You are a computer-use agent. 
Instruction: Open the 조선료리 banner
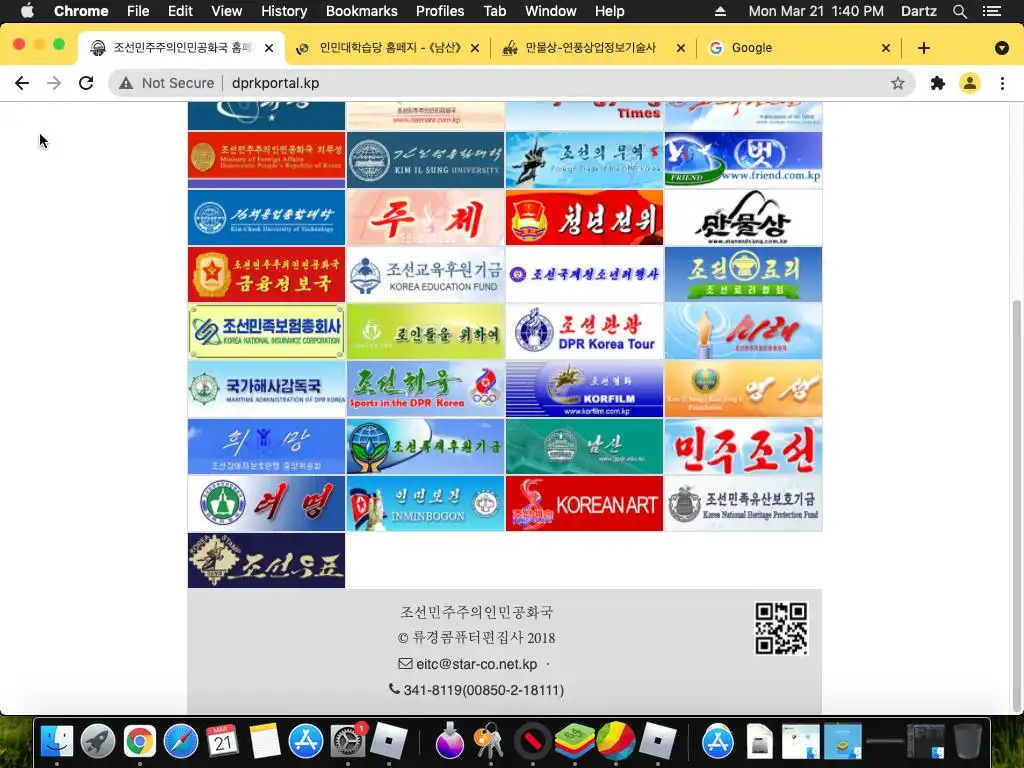pos(743,274)
